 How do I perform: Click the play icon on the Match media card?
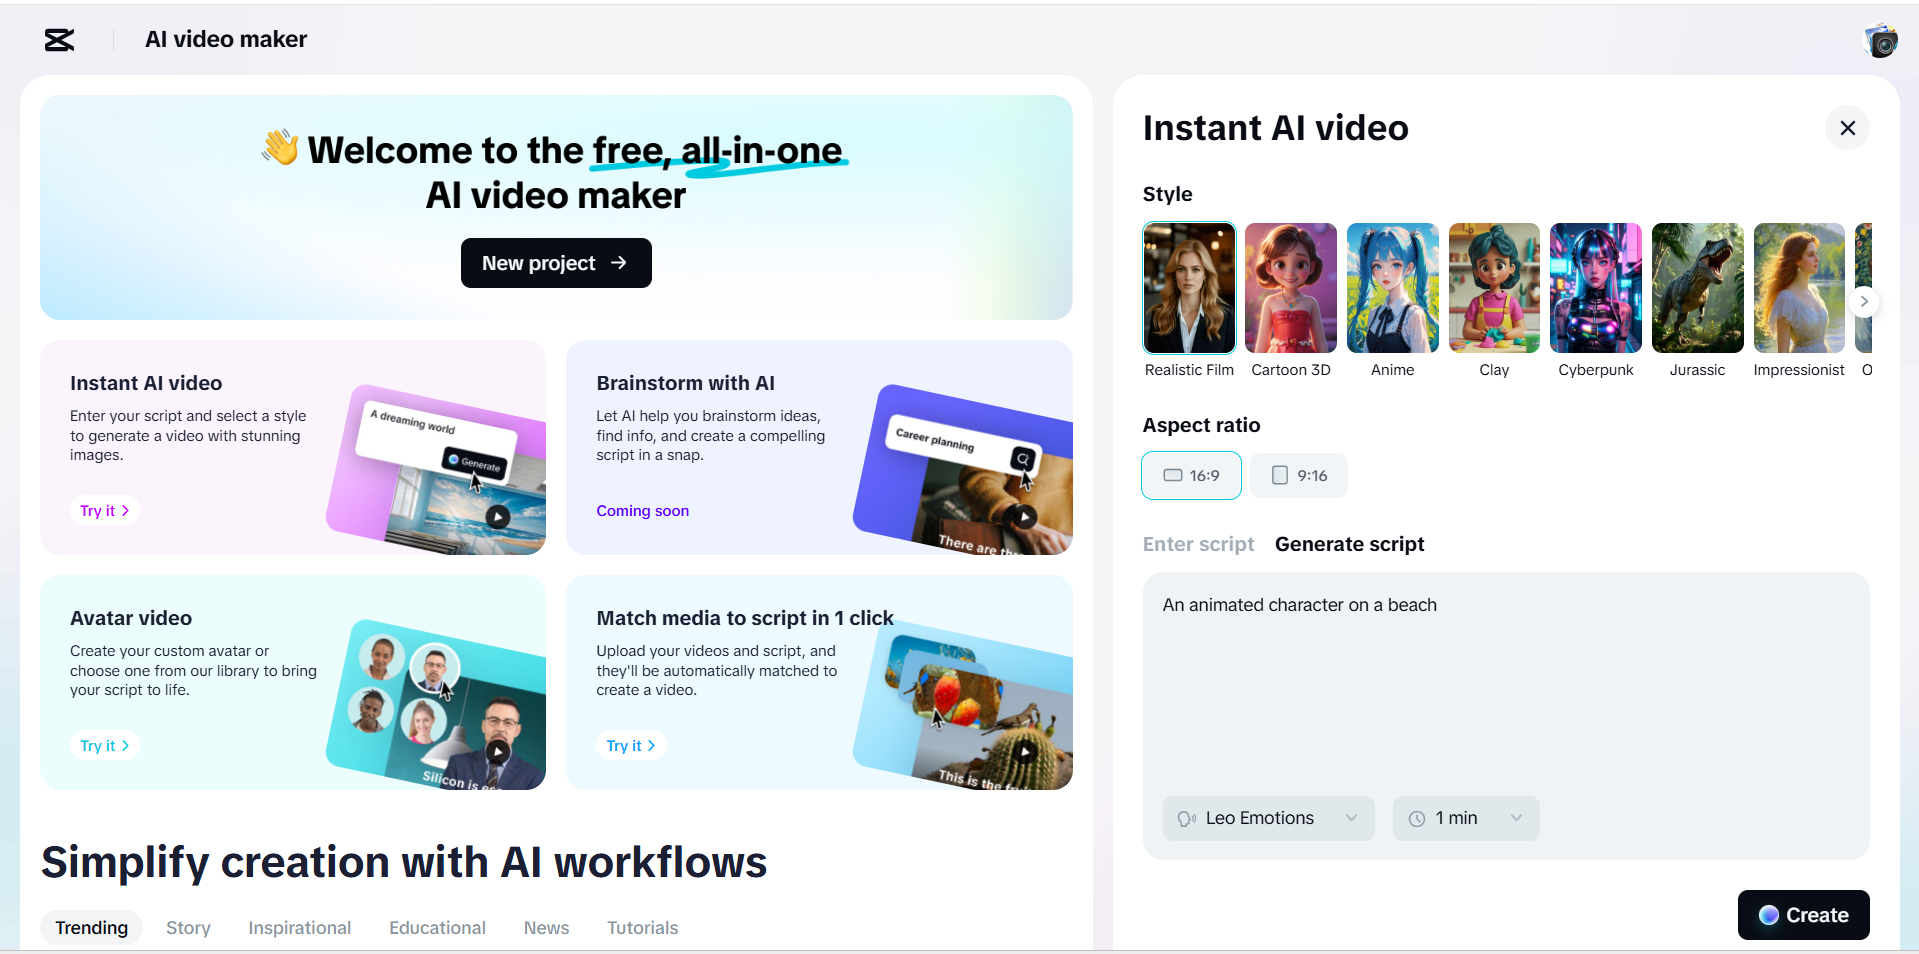tap(1026, 751)
